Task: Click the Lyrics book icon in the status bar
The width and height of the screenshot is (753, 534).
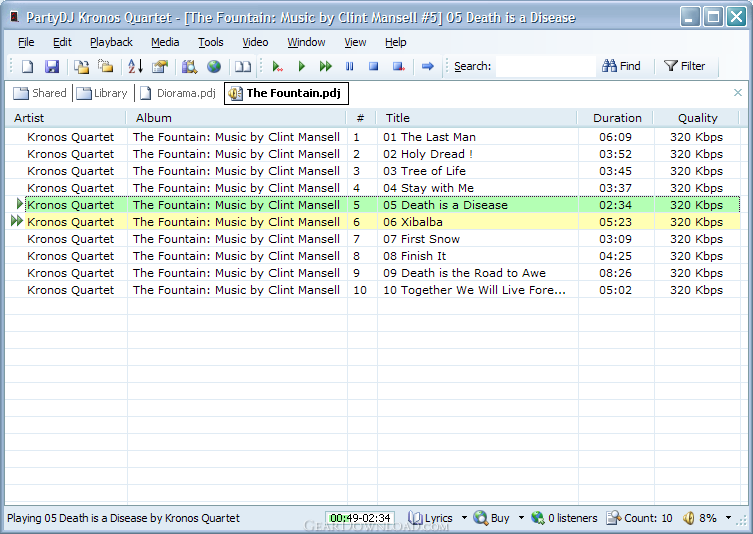Action: (415, 518)
